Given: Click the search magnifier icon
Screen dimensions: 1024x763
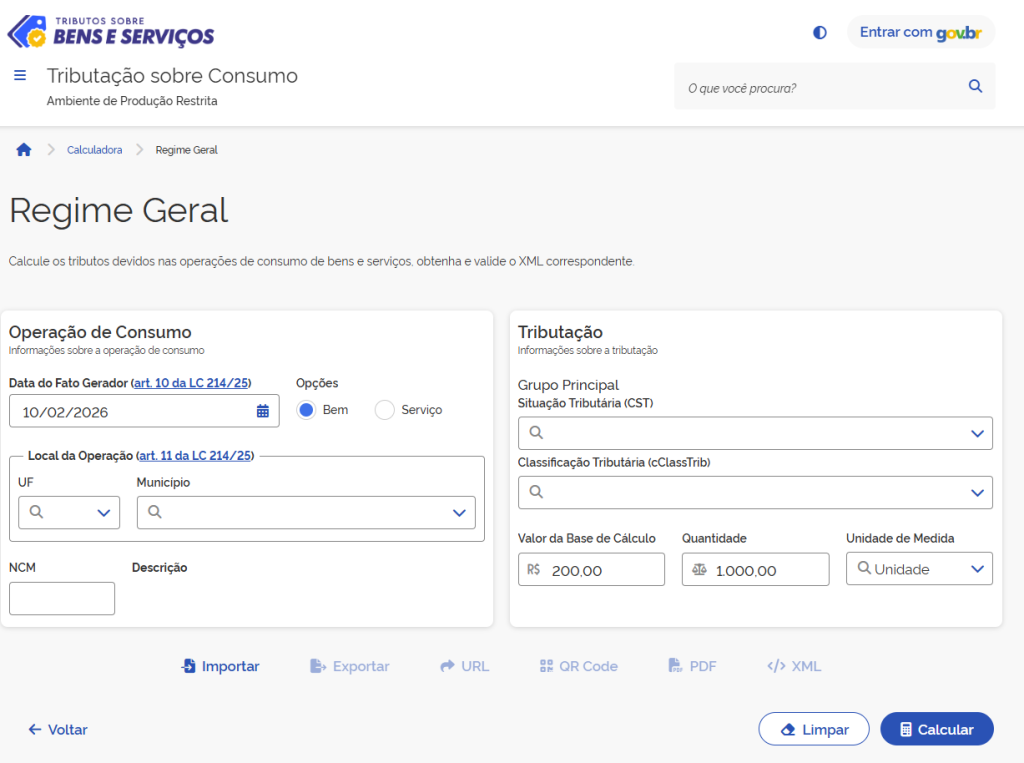Looking at the screenshot, I should pyautogui.click(x=975, y=87).
